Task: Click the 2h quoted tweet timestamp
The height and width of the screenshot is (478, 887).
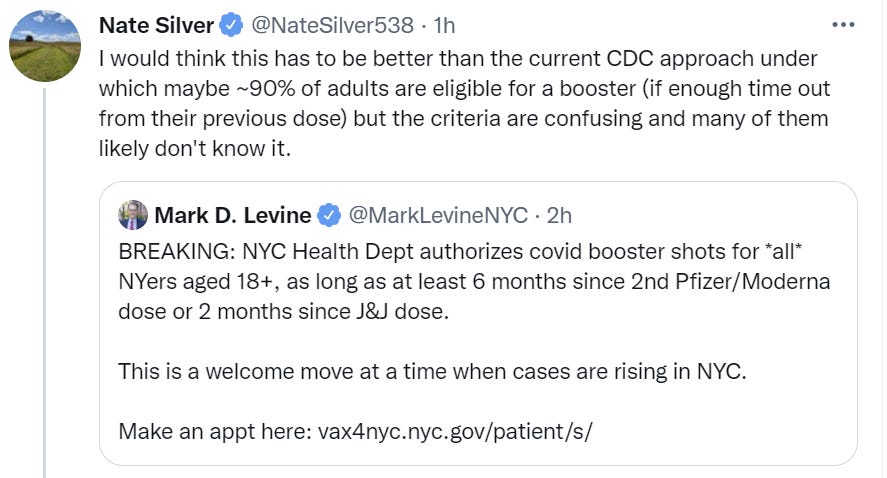Action: point(559,216)
